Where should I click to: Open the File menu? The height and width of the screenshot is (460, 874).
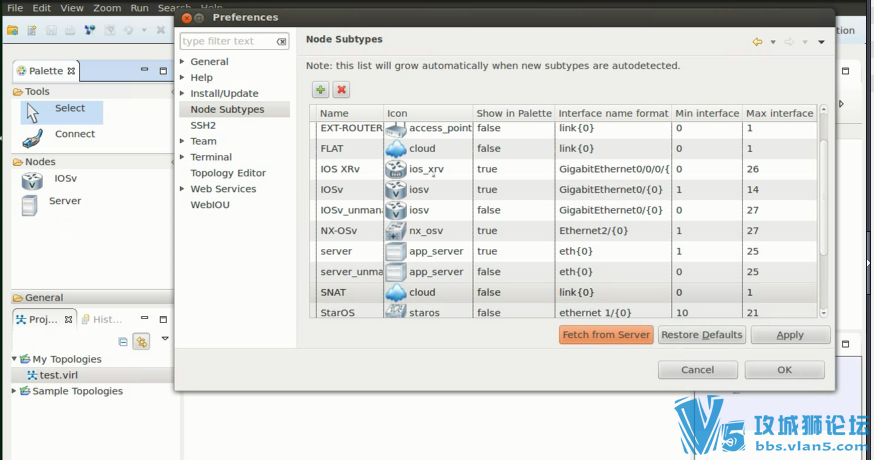(15, 8)
